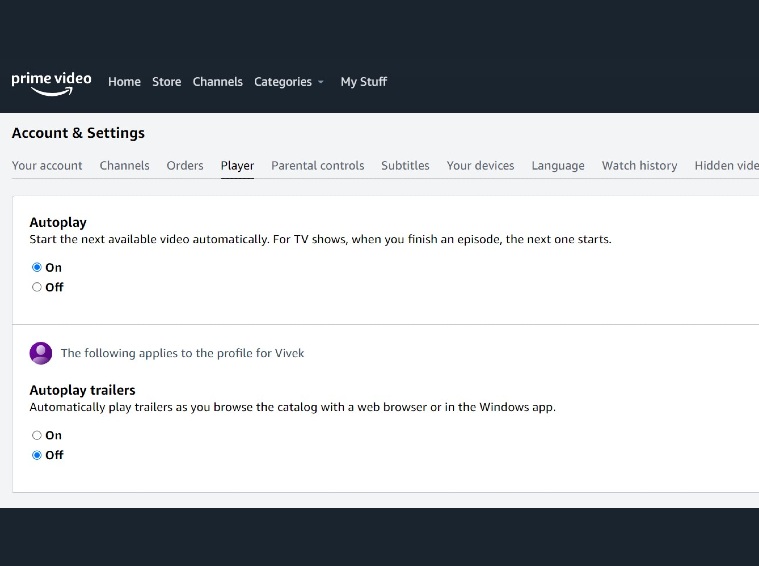Click the Prime Video logo
The height and width of the screenshot is (566, 759).
[51, 83]
